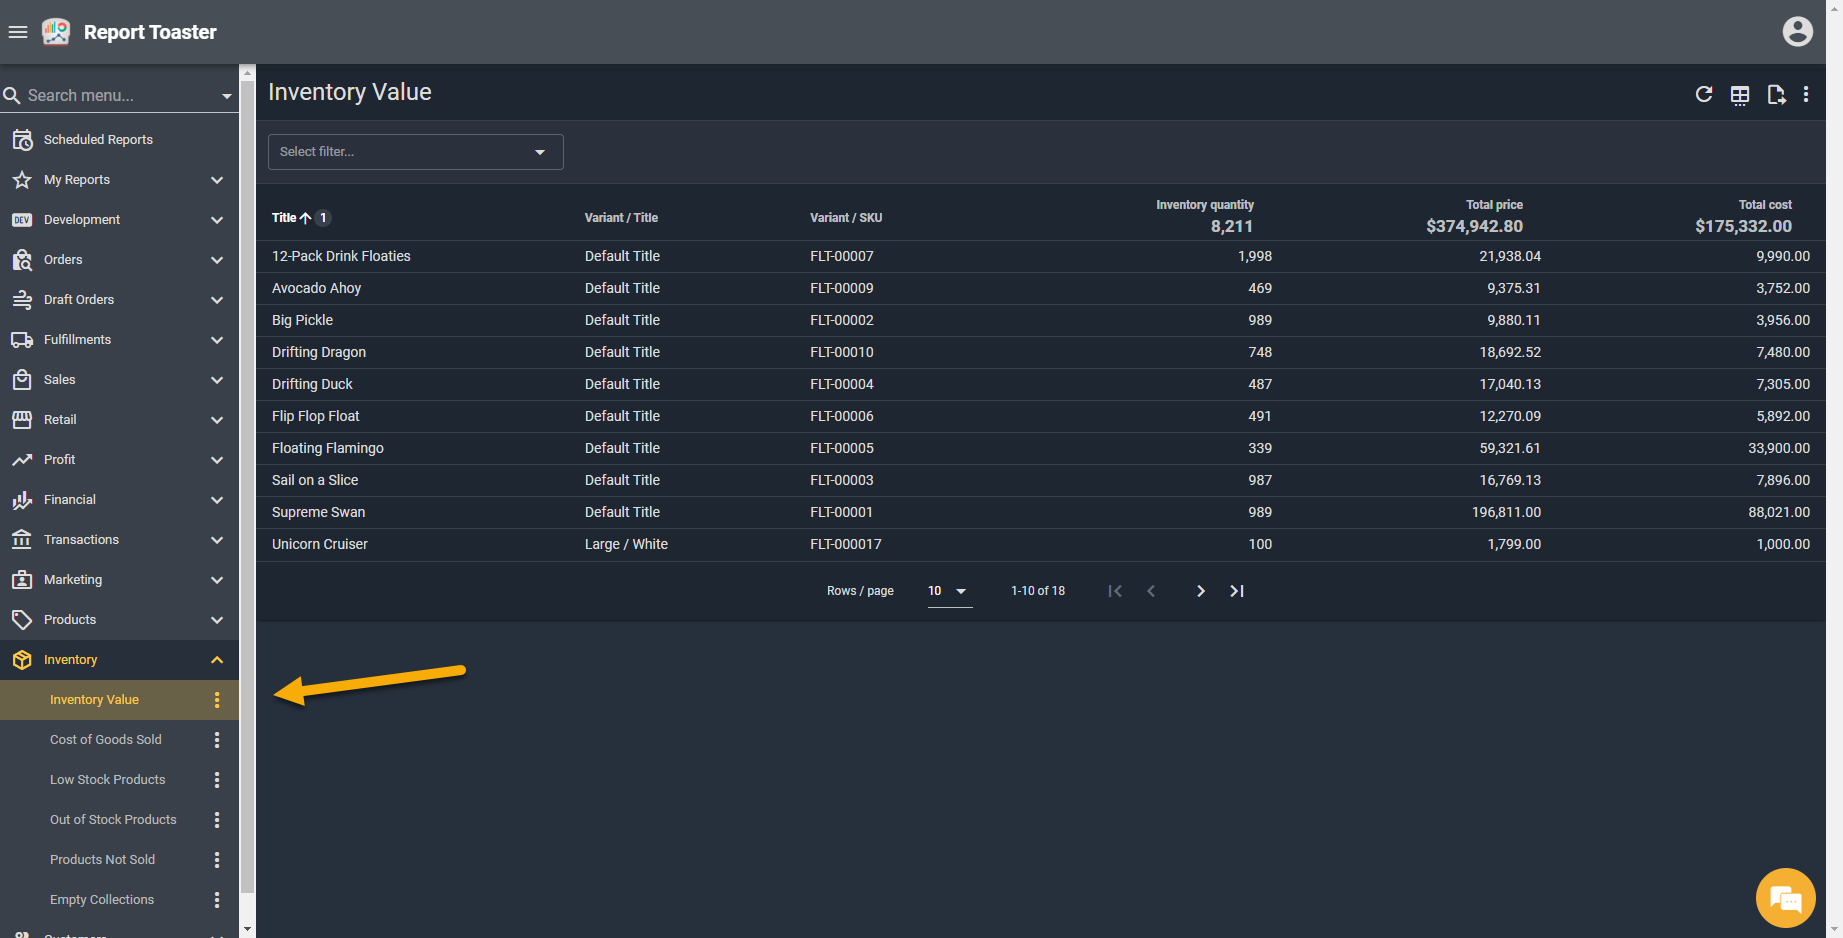Open the report's more options menu
This screenshot has height=938, width=1843.
pyautogui.click(x=1806, y=94)
